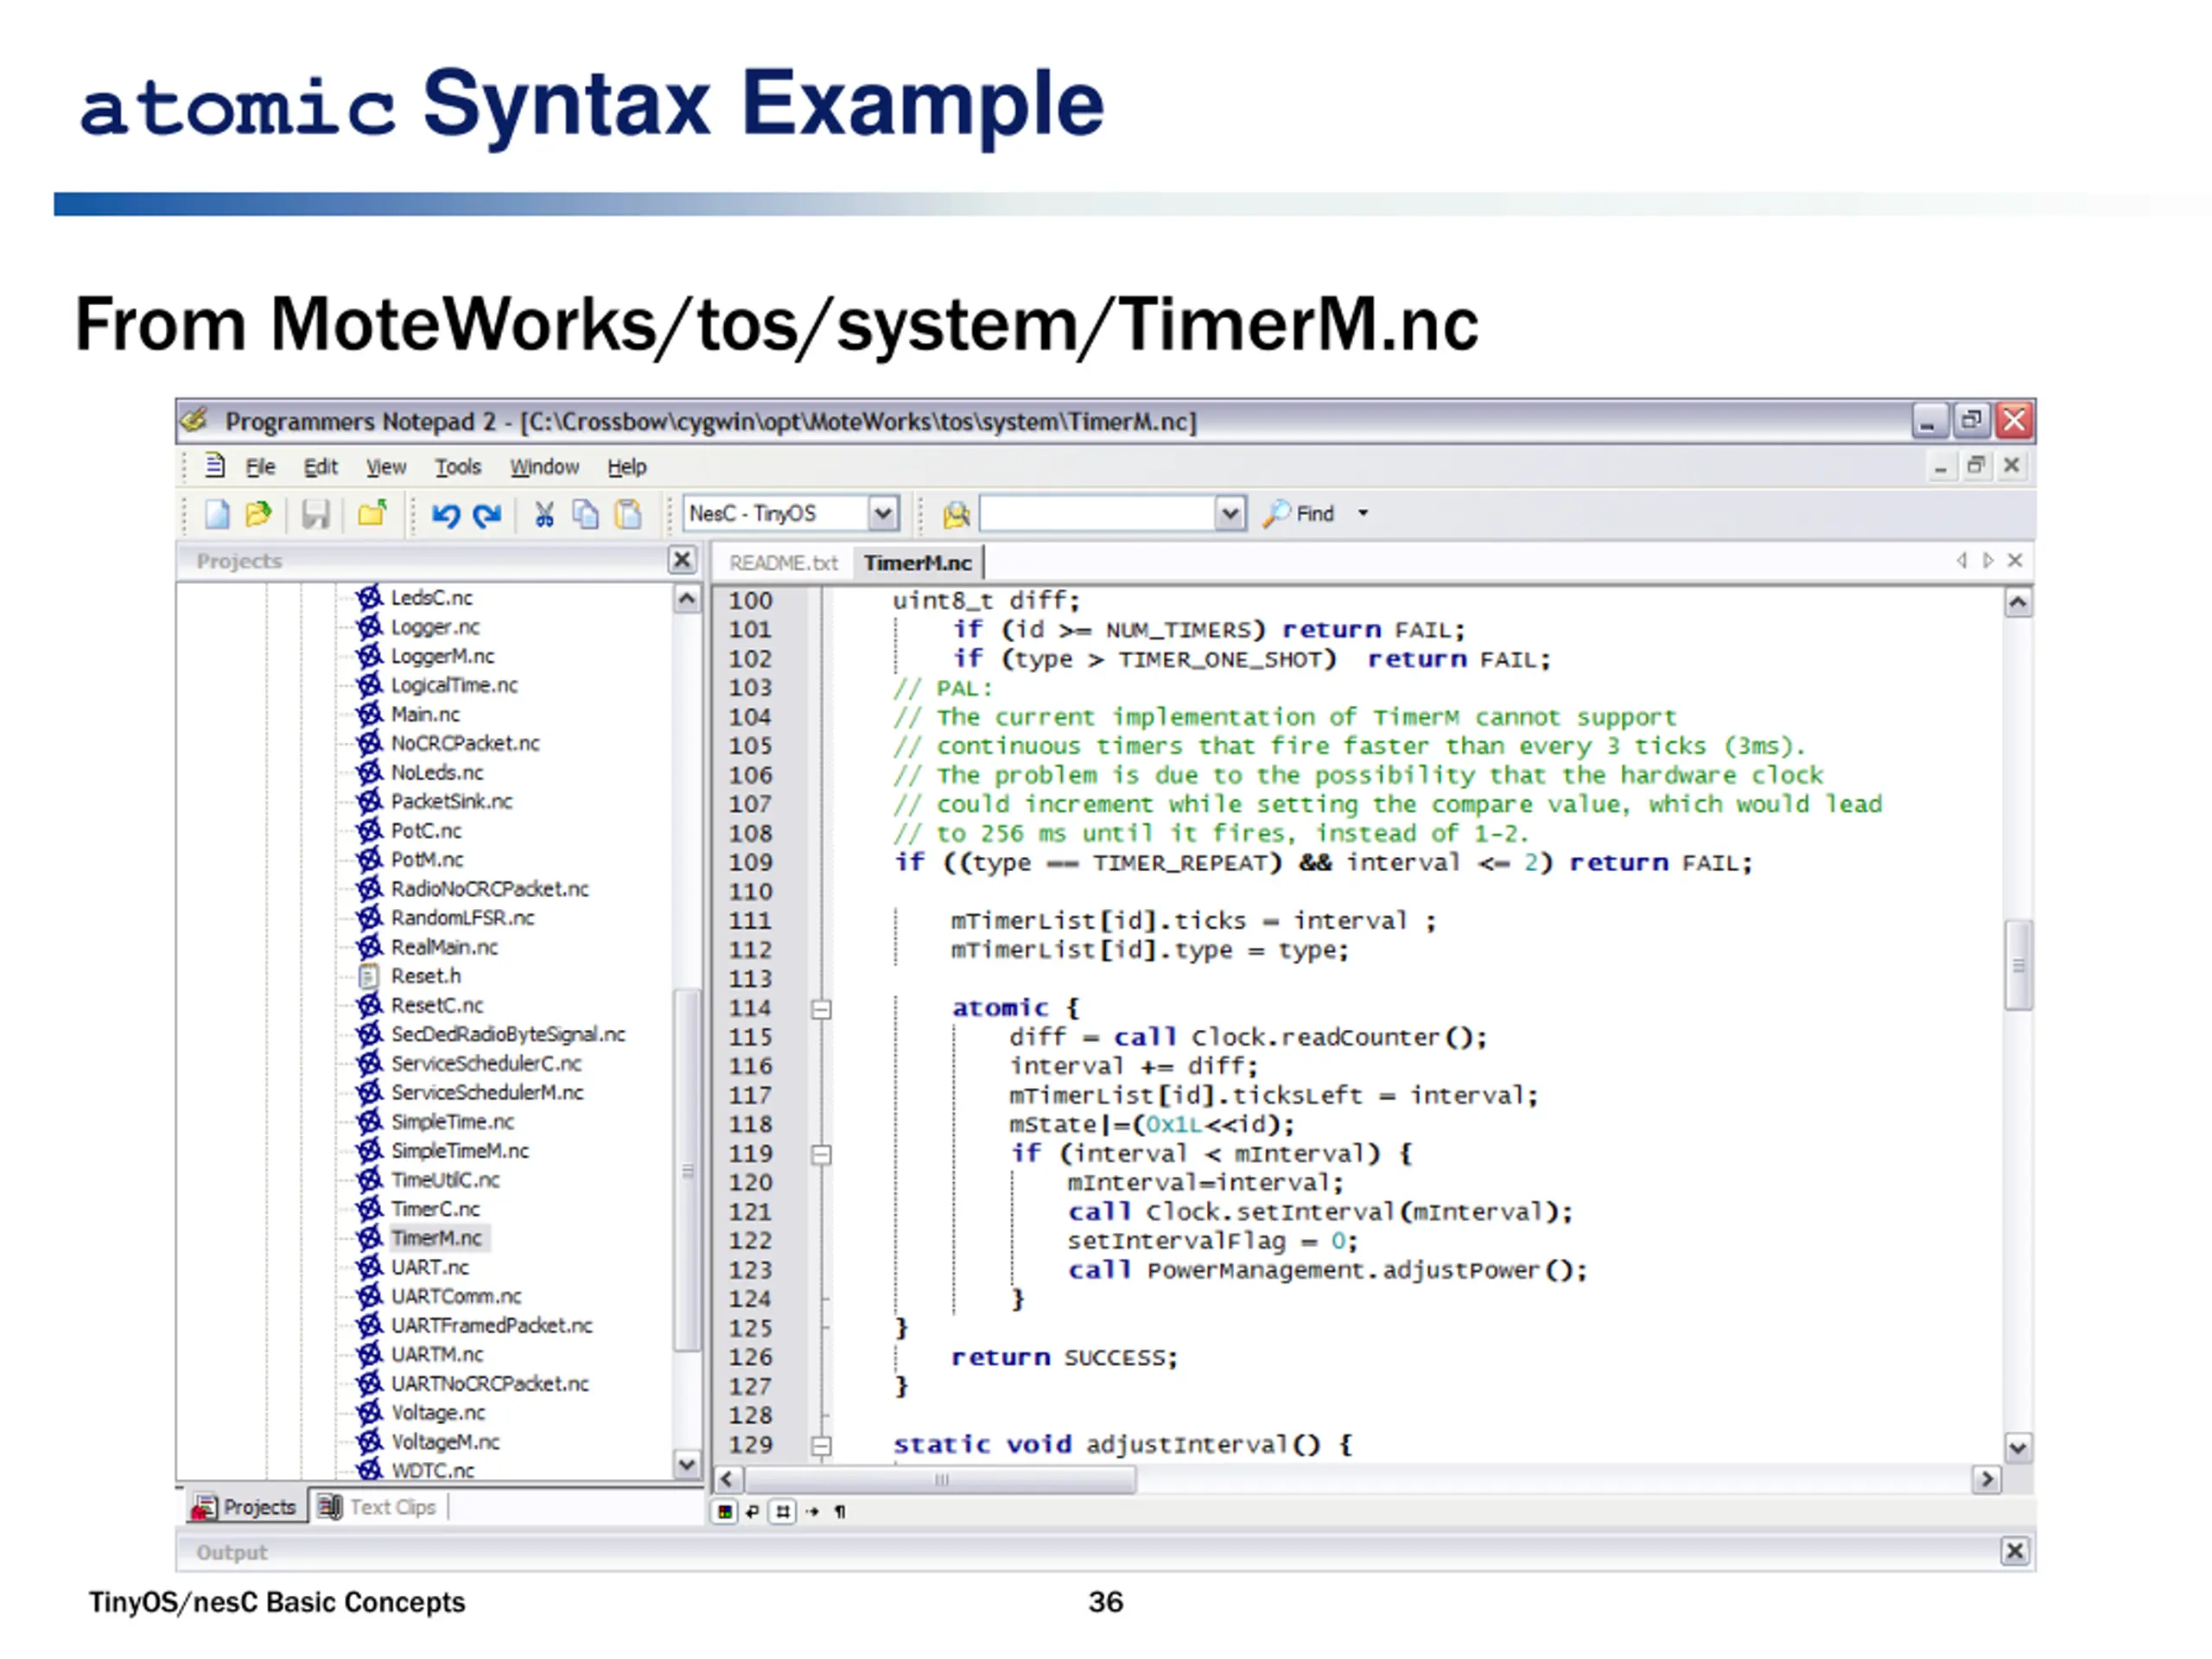Click the document icon left of File menu
Screen dimensions: 2212x1659
(215, 466)
